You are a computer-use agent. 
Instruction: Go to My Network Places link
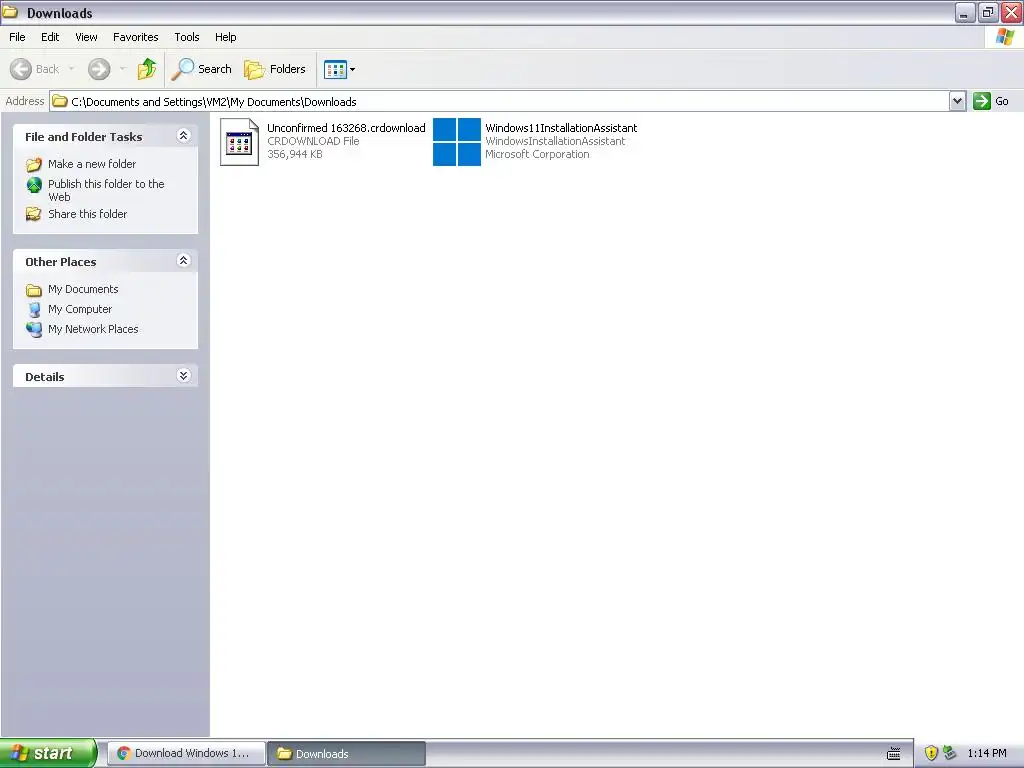coord(93,329)
